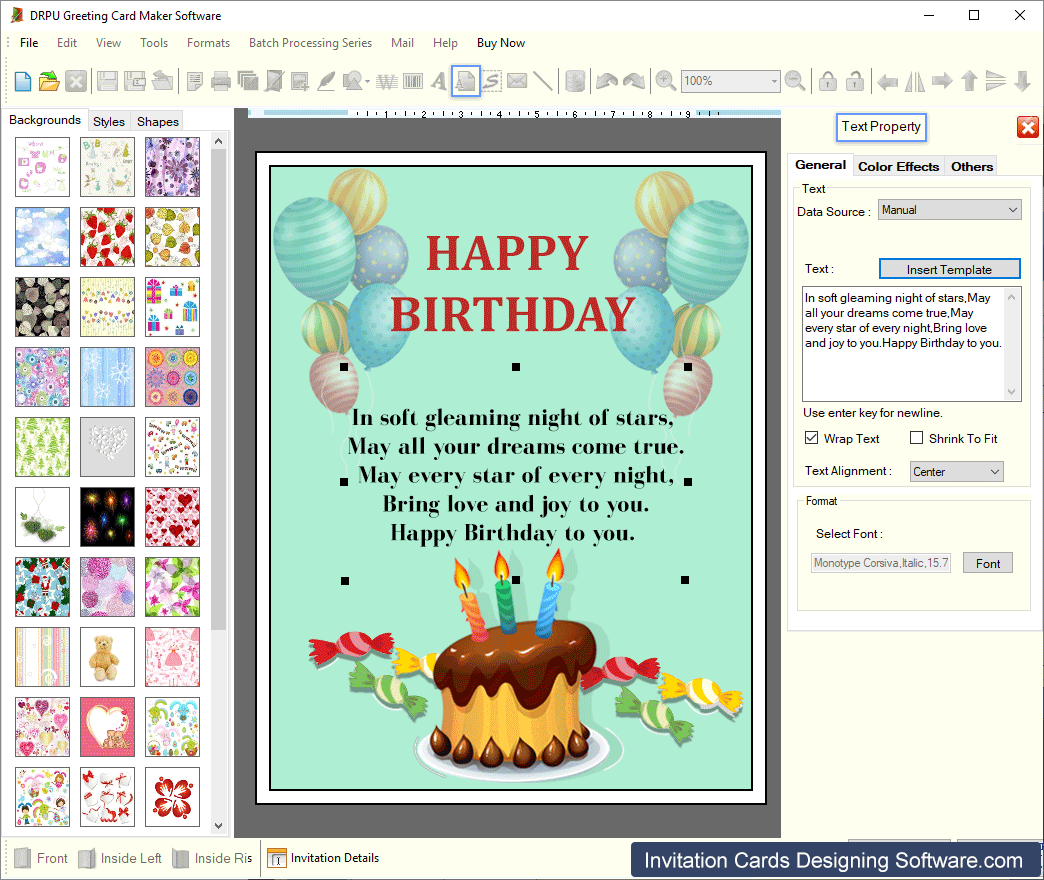Open the Batch Processing Series menu

click(310, 43)
